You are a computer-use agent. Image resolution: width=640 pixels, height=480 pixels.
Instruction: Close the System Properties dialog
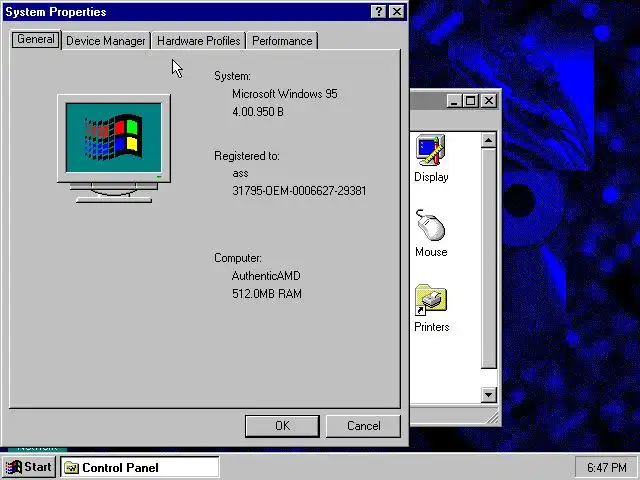397,11
